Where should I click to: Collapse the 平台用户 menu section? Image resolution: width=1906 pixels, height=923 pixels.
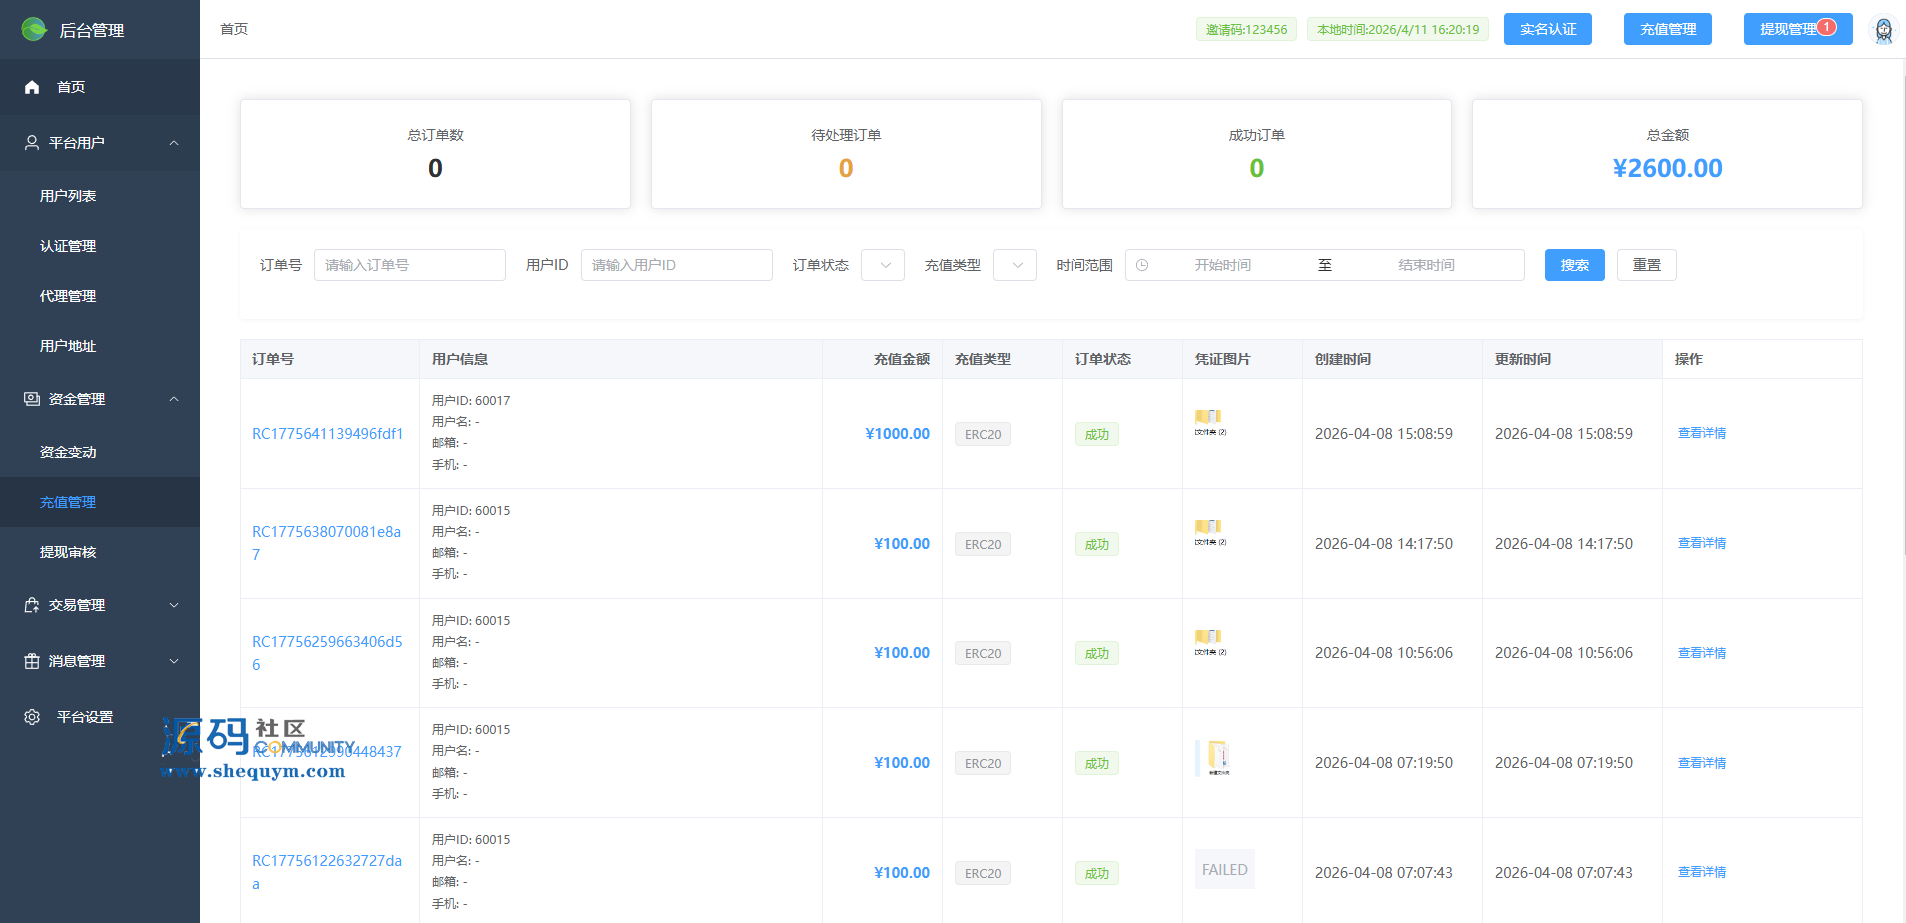pyautogui.click(x=174, y=143)
